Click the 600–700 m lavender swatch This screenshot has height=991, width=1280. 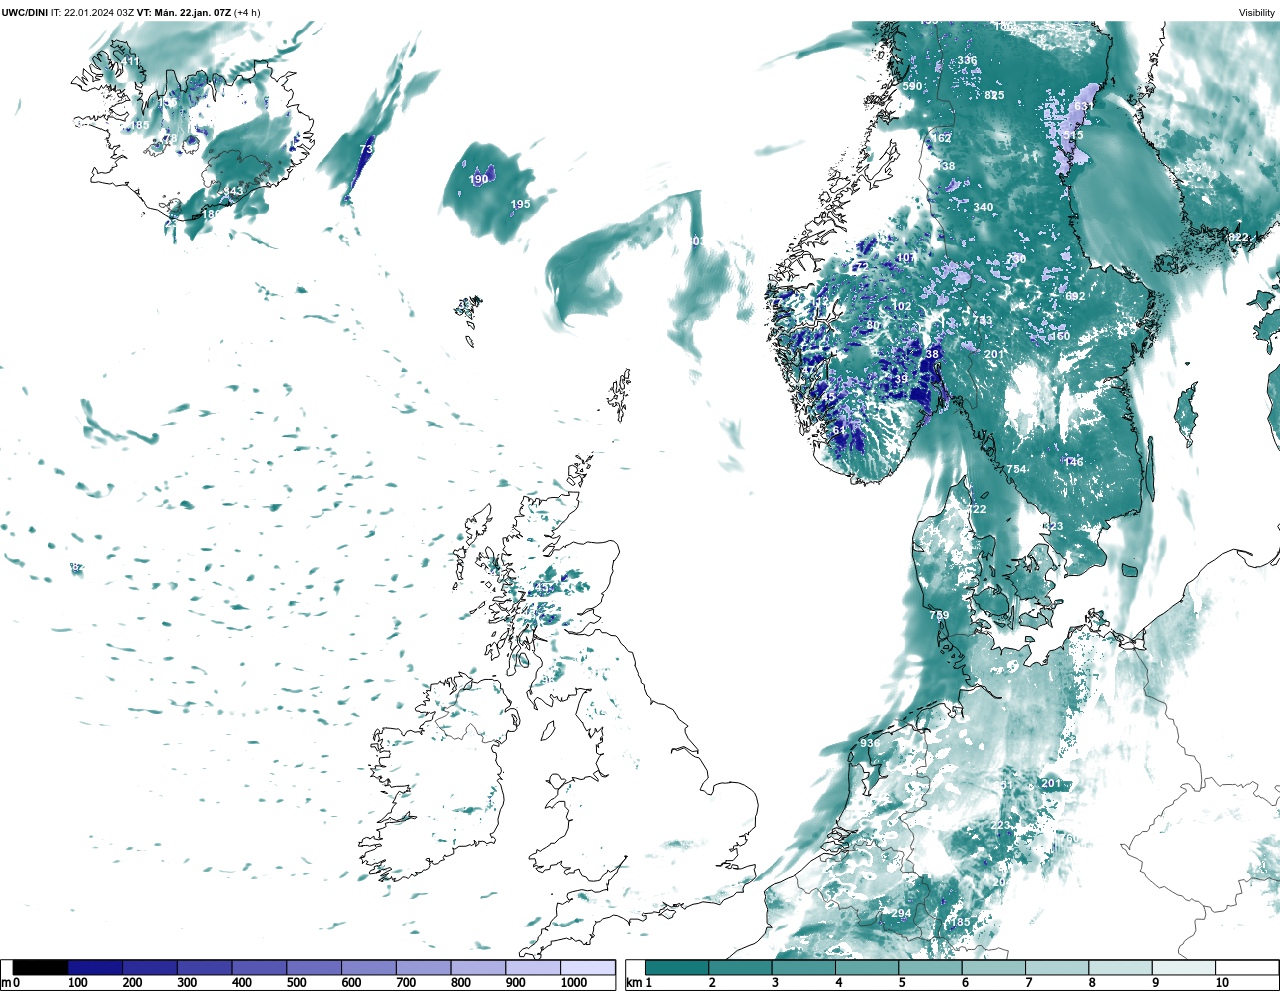point(368,968)
